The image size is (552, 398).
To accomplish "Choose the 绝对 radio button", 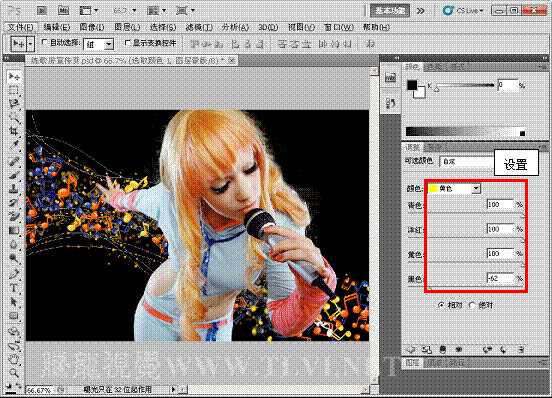I will [472, 305].
